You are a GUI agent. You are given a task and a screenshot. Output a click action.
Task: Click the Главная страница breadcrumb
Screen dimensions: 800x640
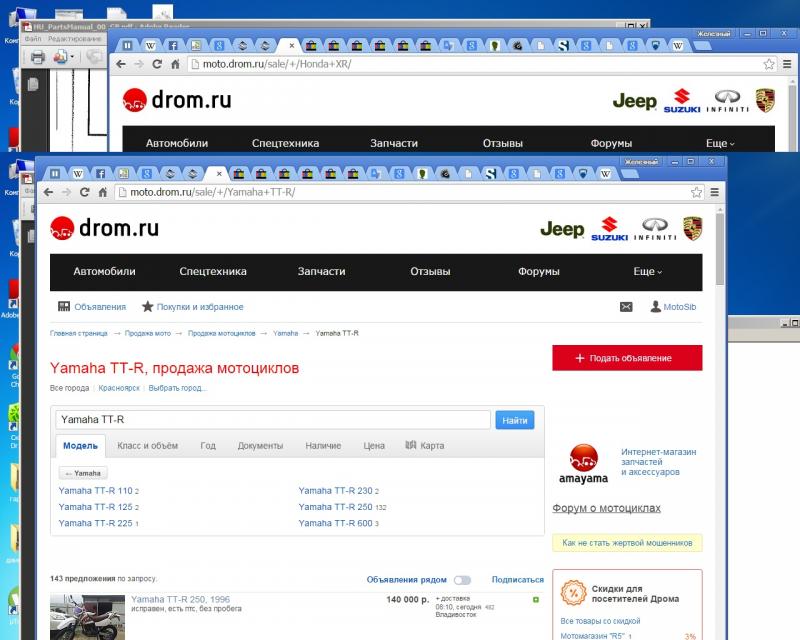[x=79, y=333]
